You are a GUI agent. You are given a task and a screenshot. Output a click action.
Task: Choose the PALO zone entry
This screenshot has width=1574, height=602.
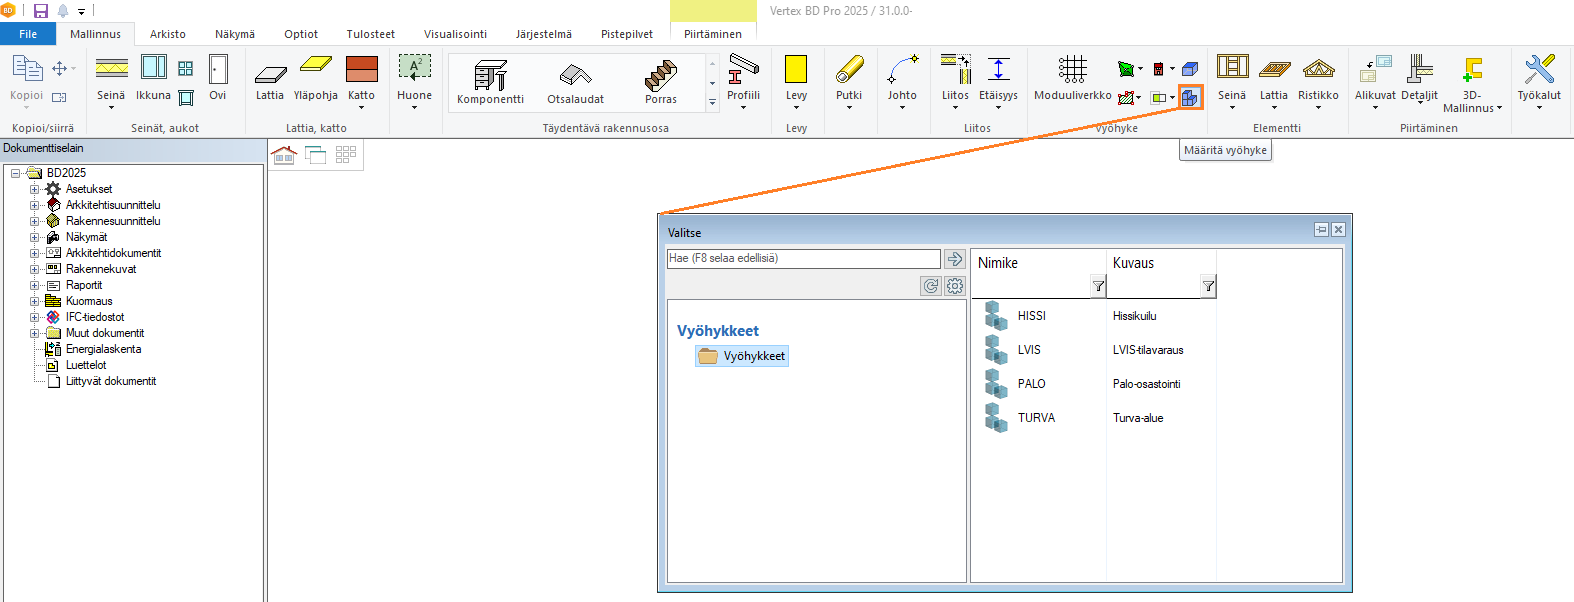(x=1031, y=384)
